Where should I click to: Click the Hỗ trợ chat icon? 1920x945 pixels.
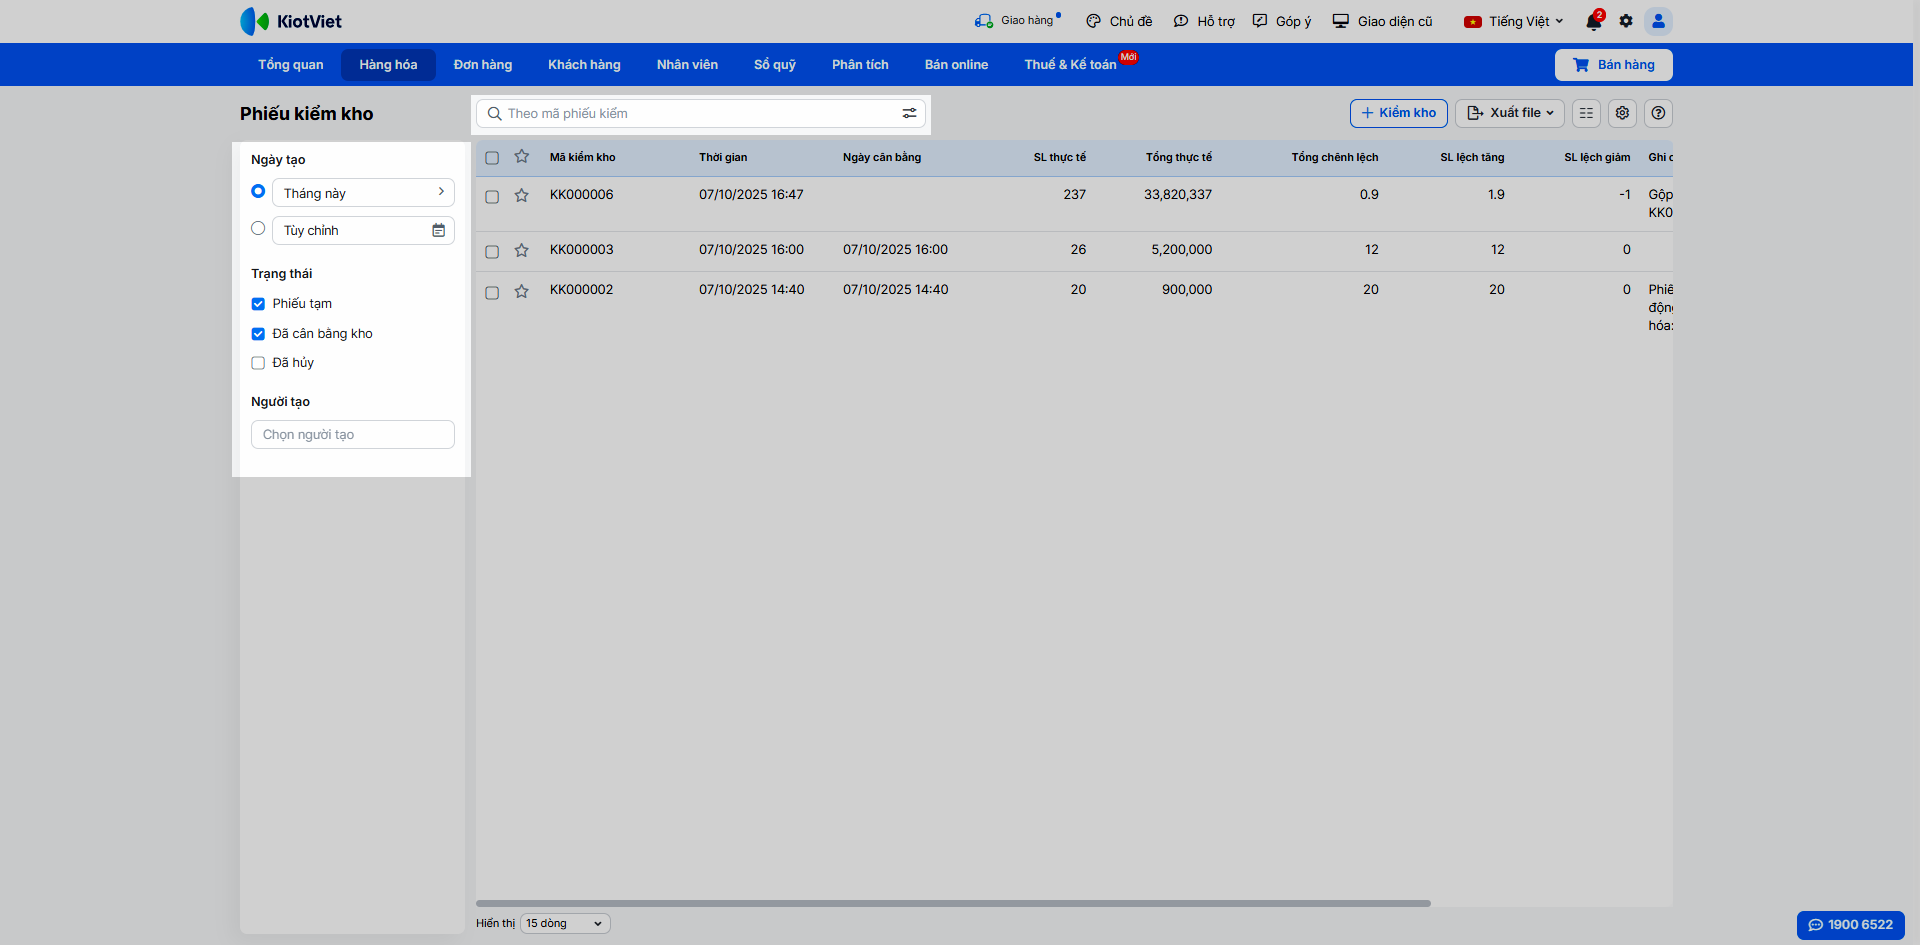1181,21
